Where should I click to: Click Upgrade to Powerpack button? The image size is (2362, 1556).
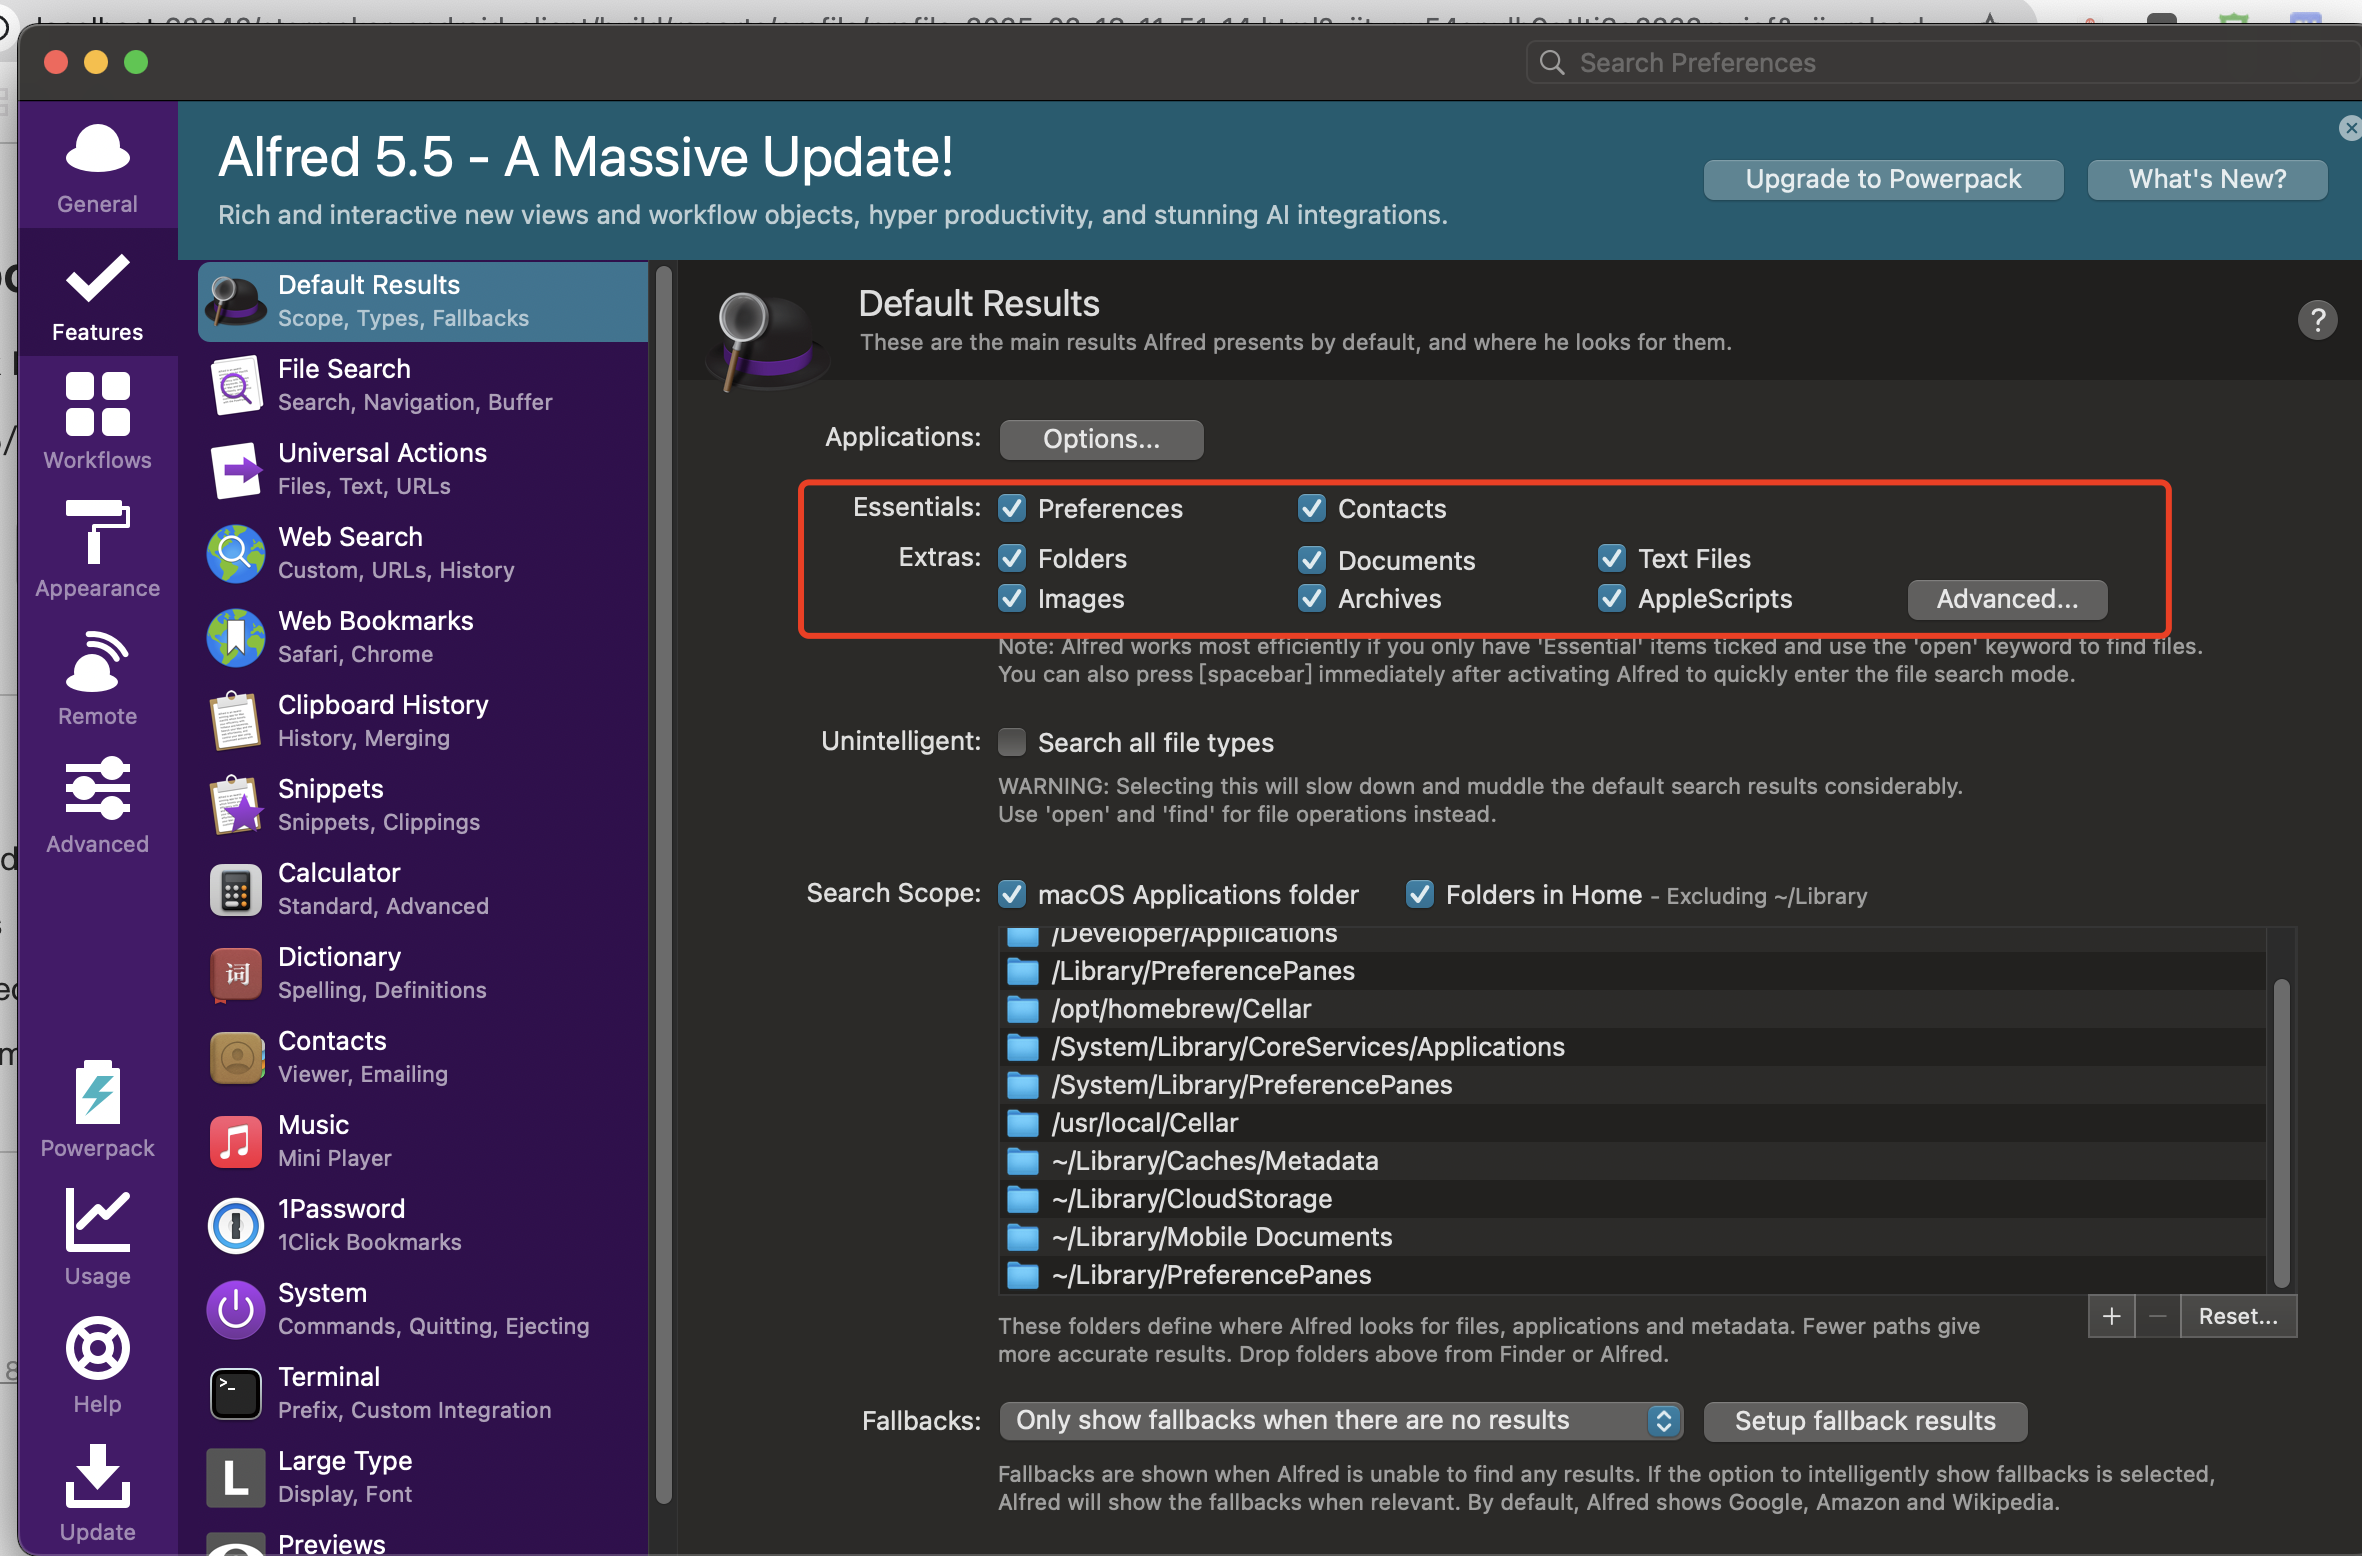(1882, 179)
